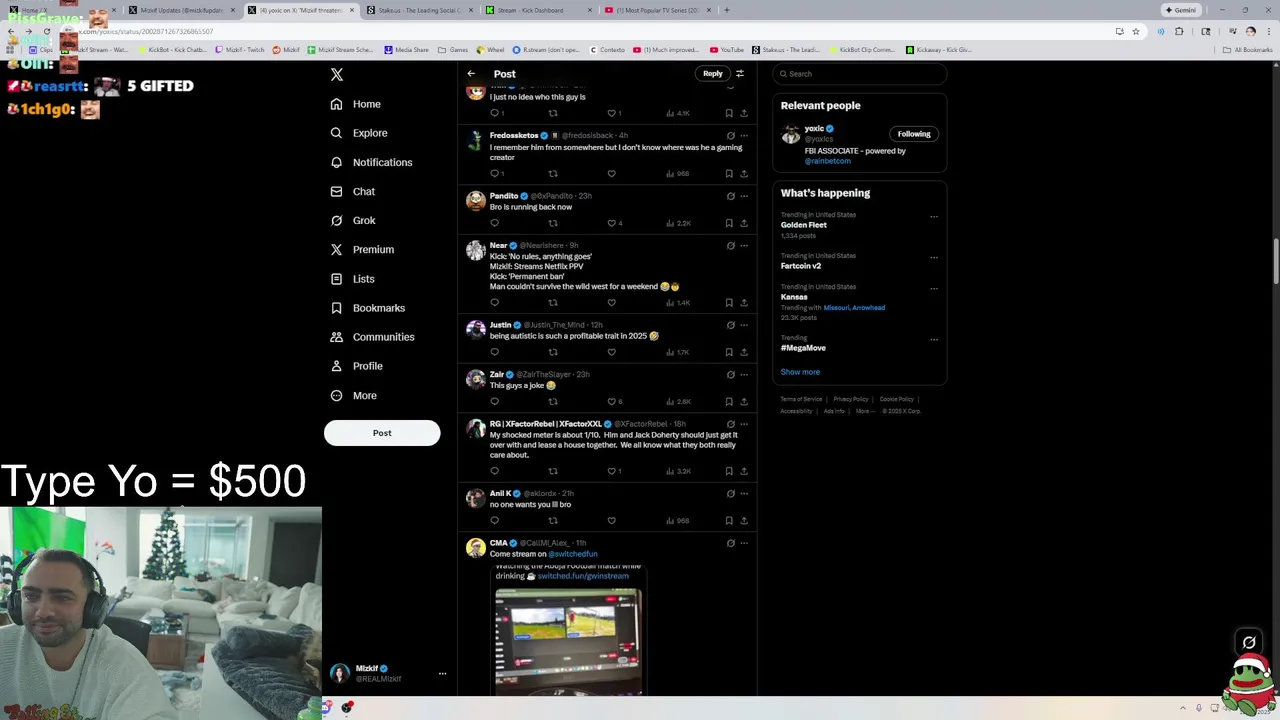Go to Home in the X sidebar

pyautogui.click(x=356, y=104)
